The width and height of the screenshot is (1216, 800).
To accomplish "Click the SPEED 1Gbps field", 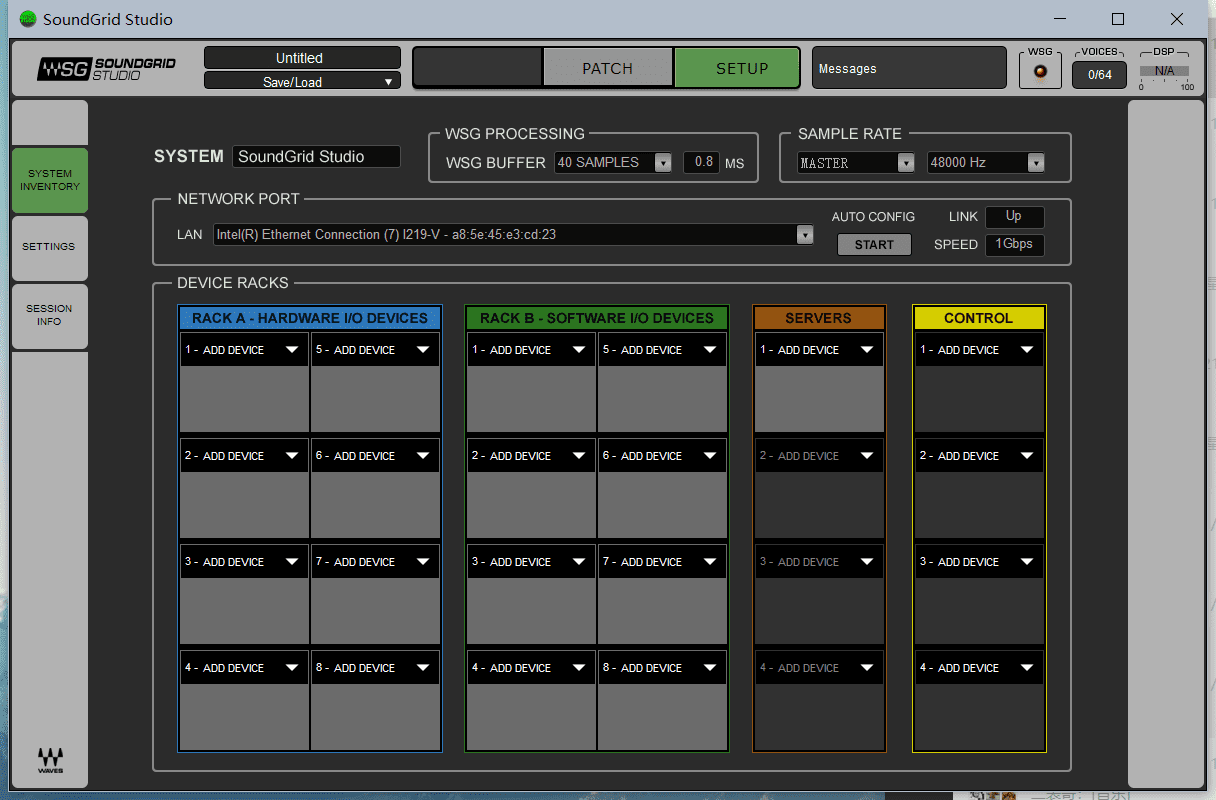I will click(x=1014, y=245).
